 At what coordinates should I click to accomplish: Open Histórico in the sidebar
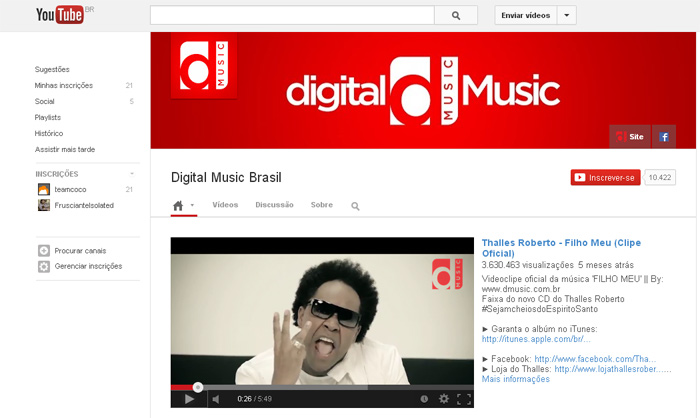[x=49, y=134]
